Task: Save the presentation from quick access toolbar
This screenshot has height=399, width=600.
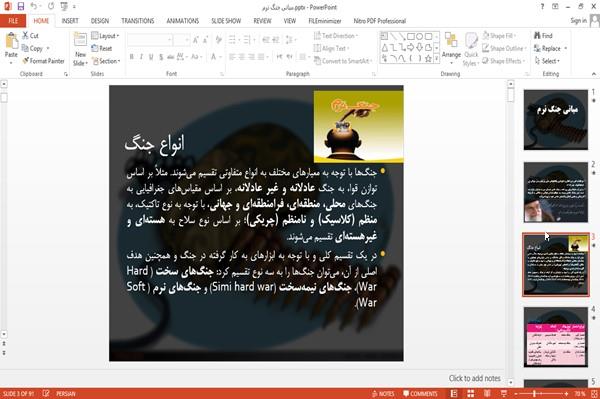Action: (21, 7)
